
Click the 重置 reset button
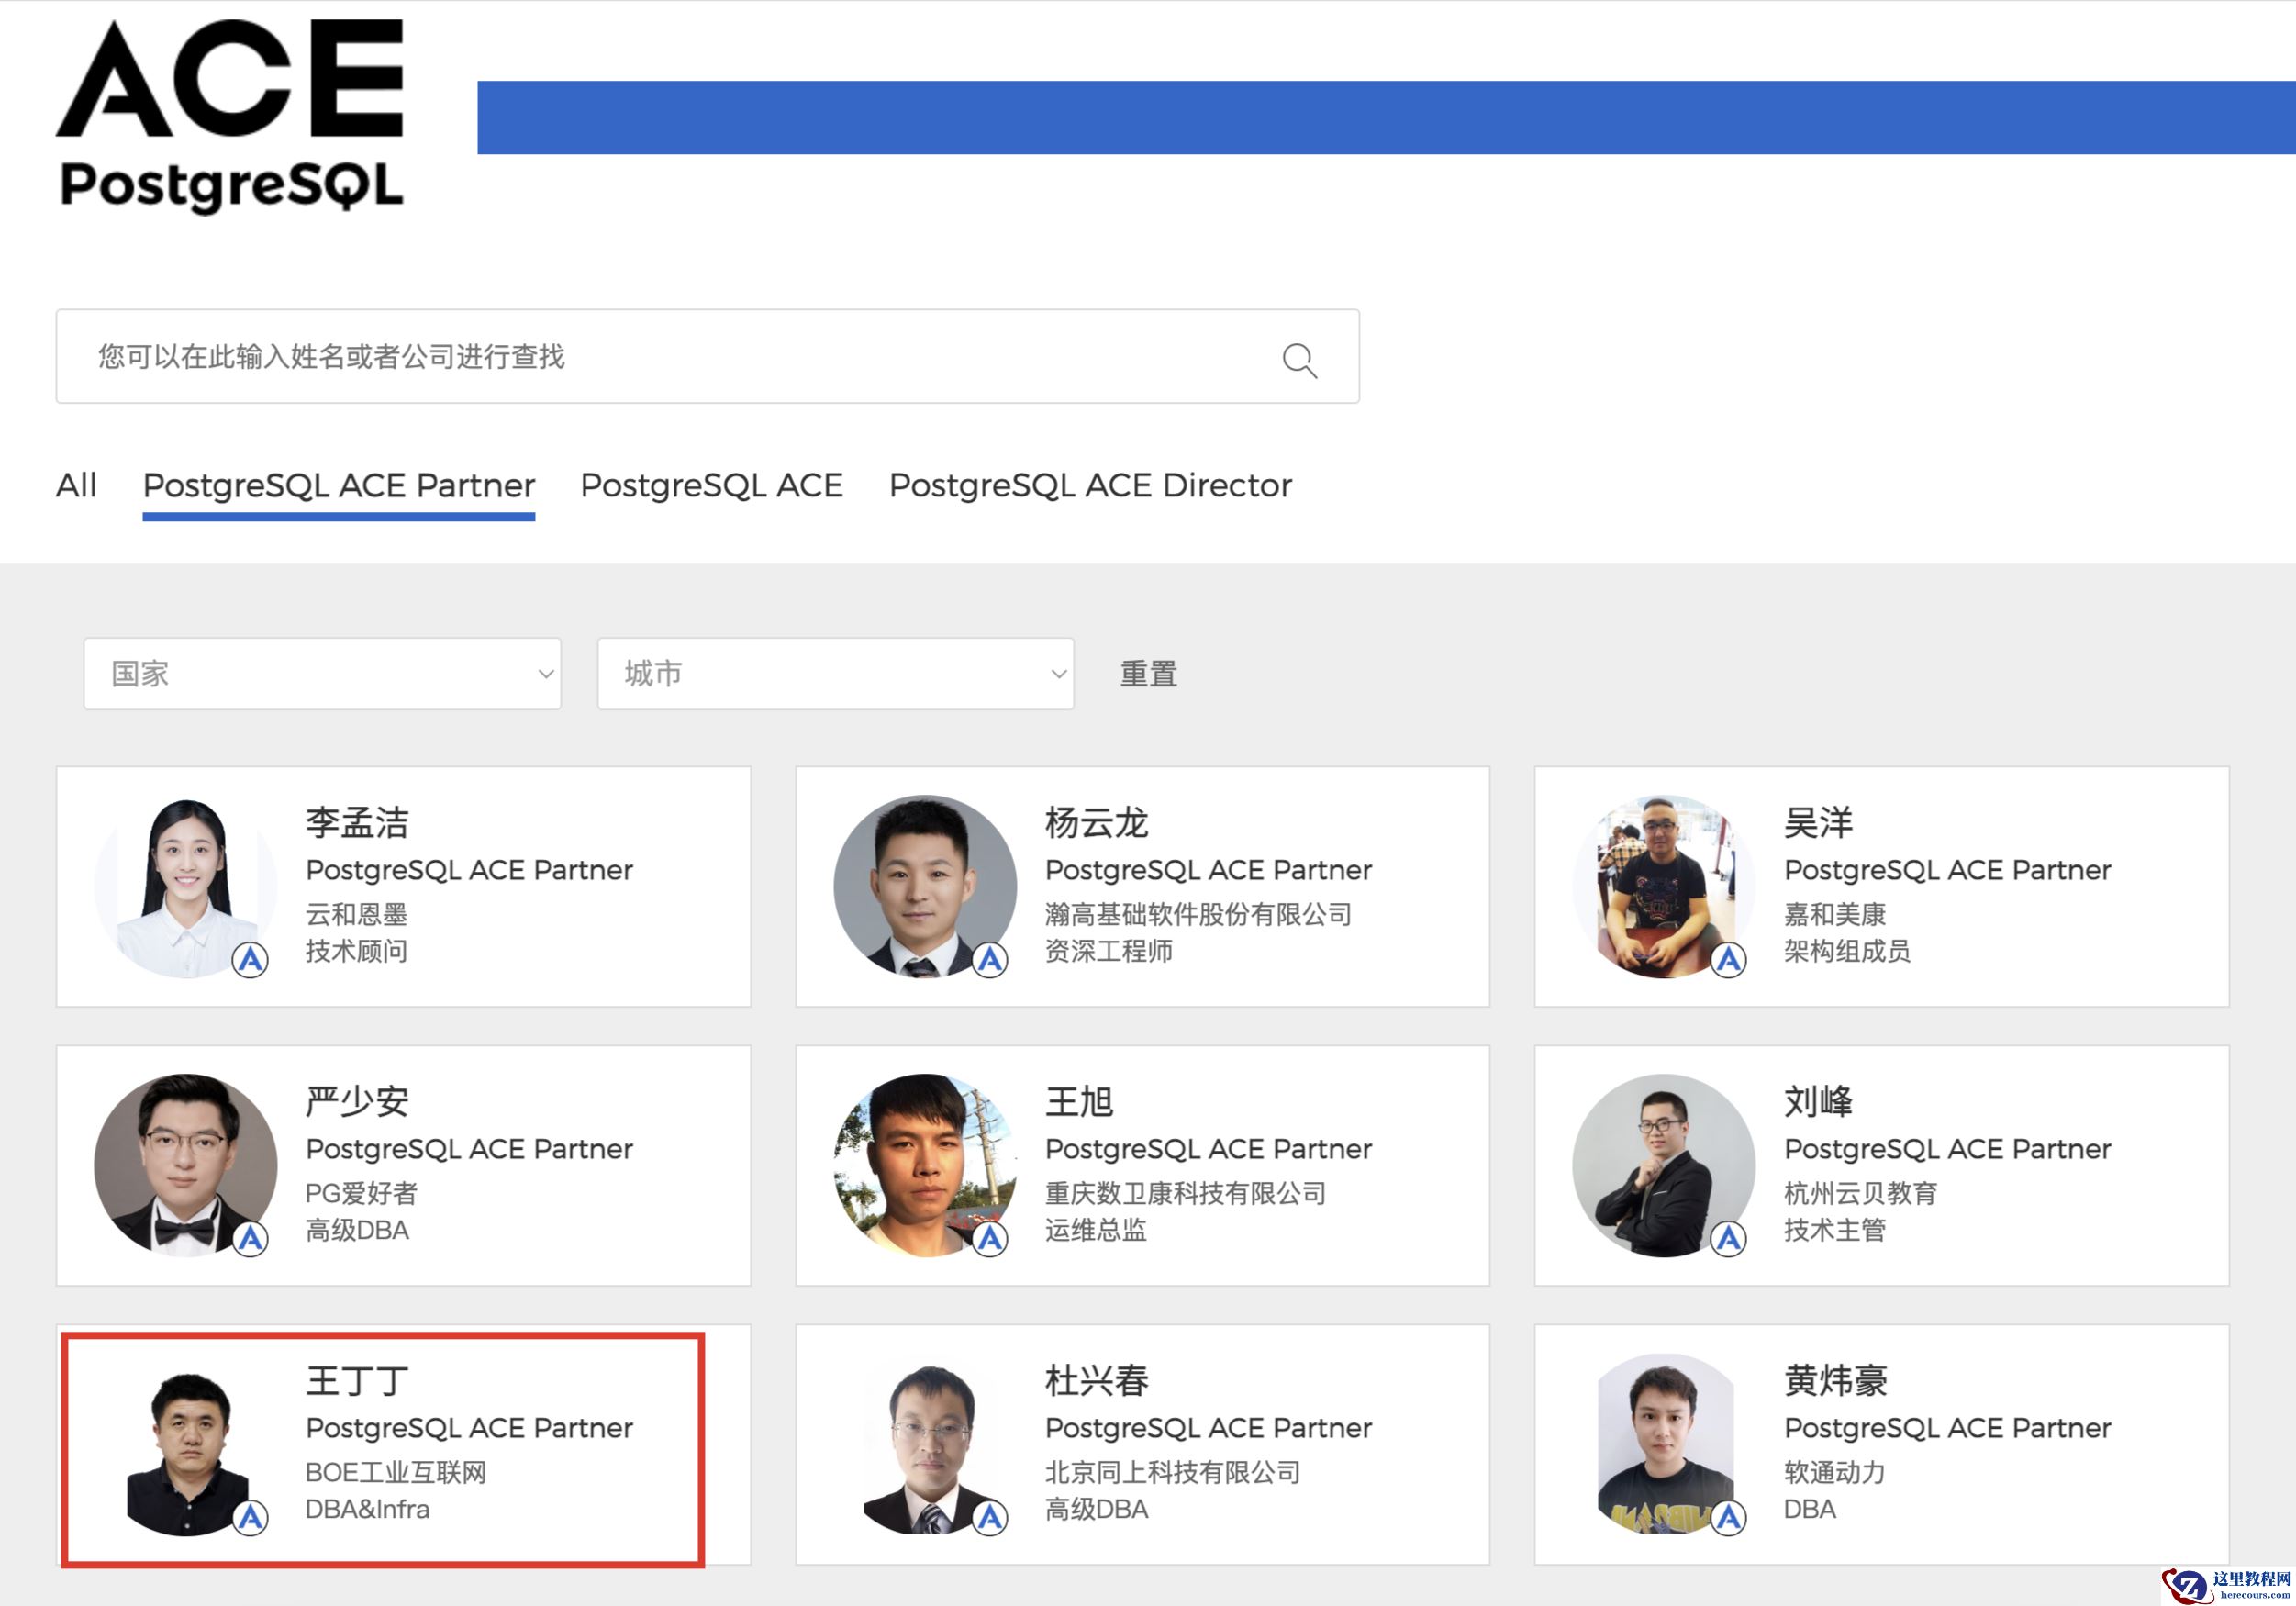point(1148,674)
